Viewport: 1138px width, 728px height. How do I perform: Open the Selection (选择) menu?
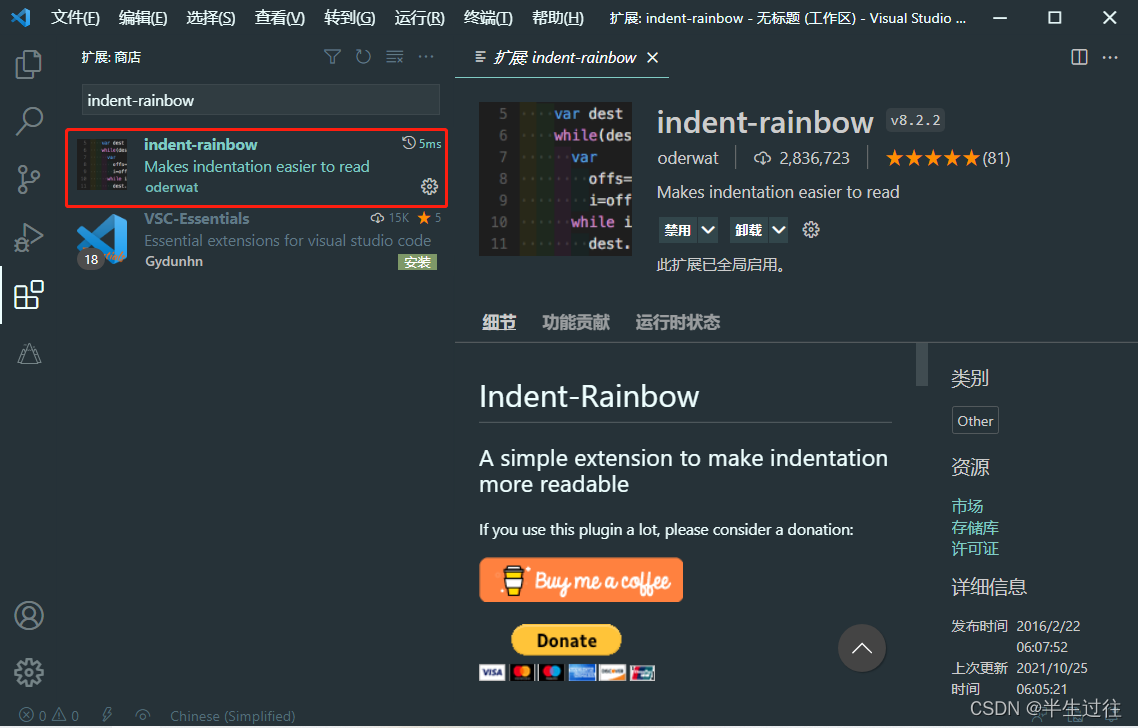(x=210, y=18)
